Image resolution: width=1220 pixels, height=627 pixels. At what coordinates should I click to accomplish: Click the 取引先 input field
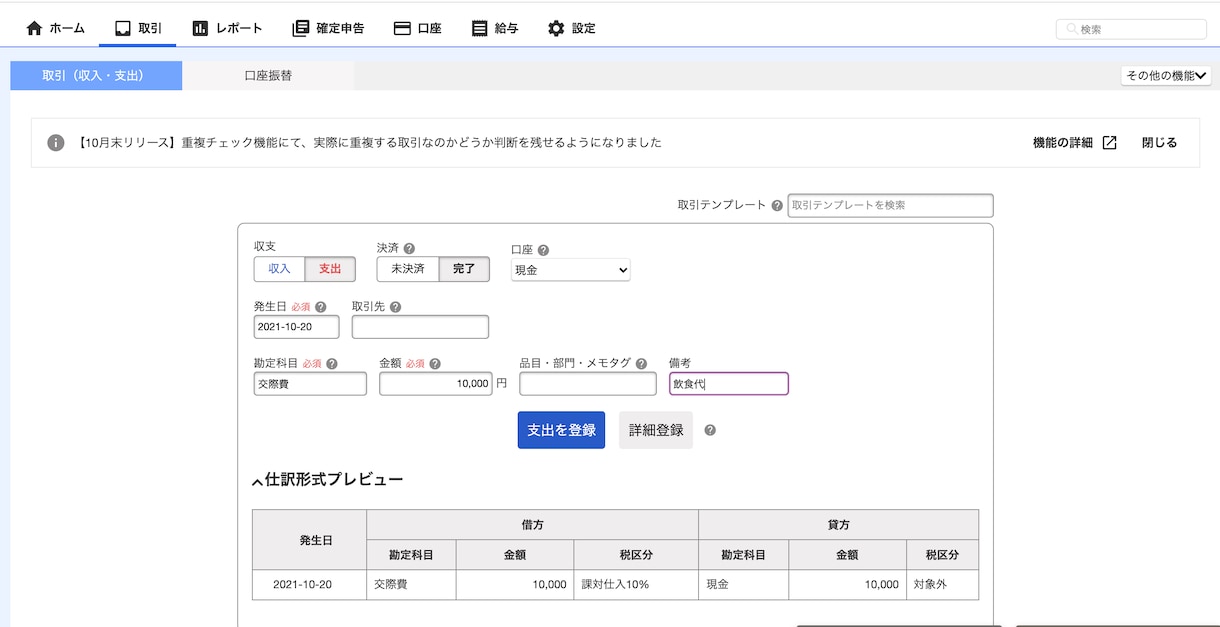[x=420, y=327]
